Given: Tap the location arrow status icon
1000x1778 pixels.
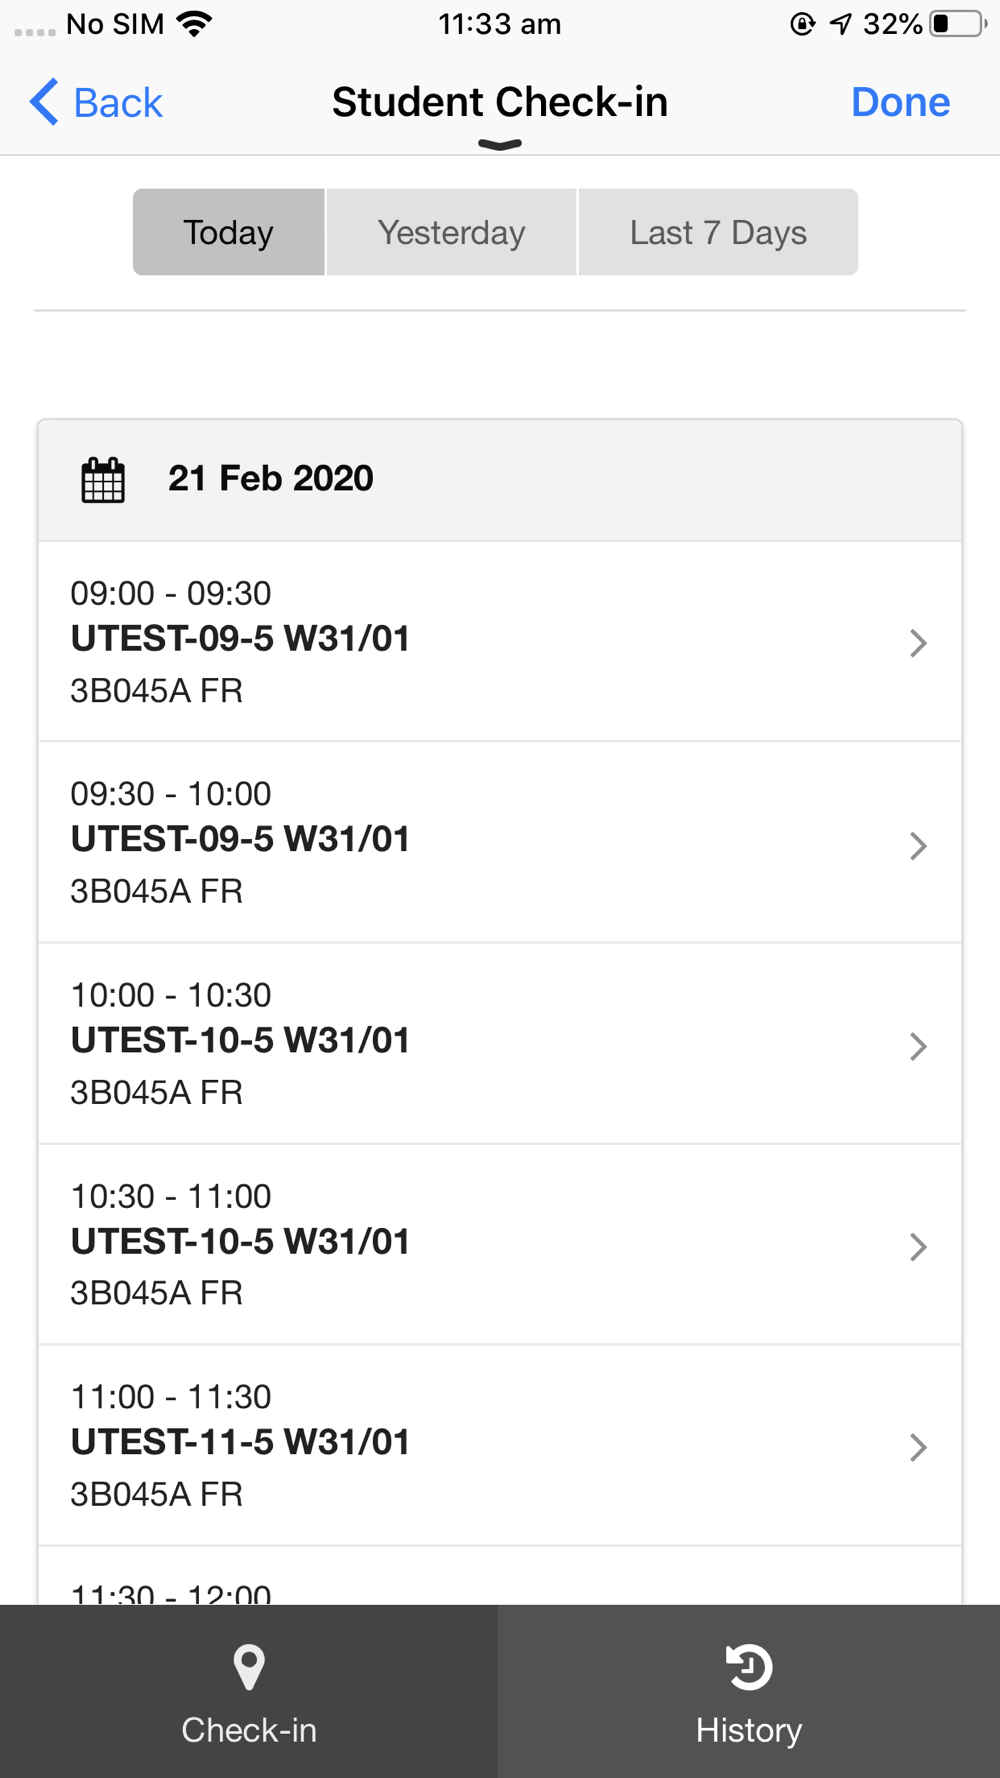Looking at the screenshot, I should pos(841,24).
